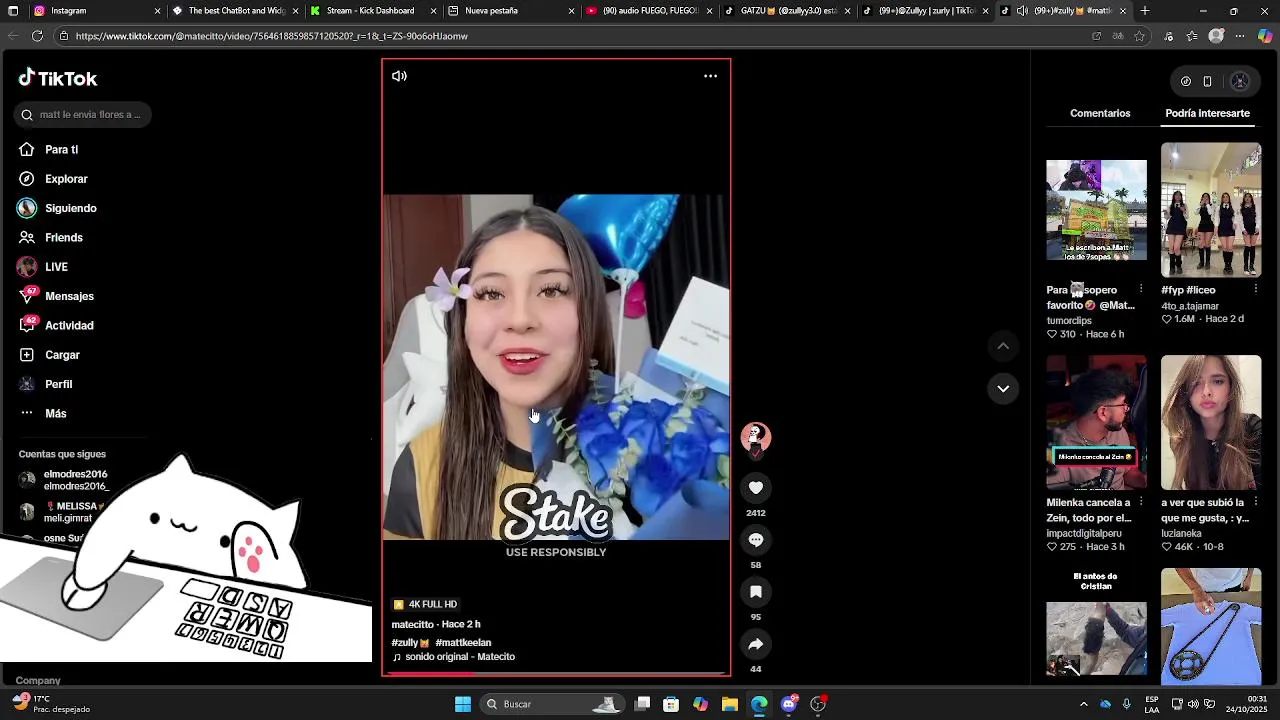Click the taskbar Buscar search box

tap(552, 704)
